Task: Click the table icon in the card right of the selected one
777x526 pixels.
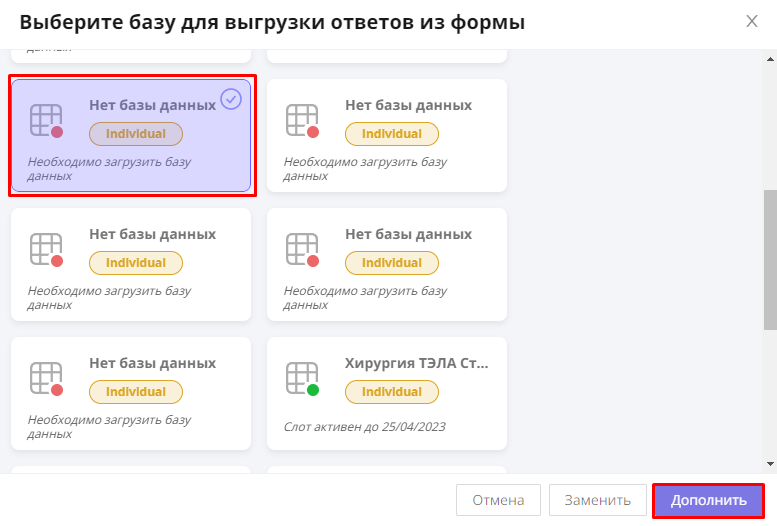Action: (301, 119)
